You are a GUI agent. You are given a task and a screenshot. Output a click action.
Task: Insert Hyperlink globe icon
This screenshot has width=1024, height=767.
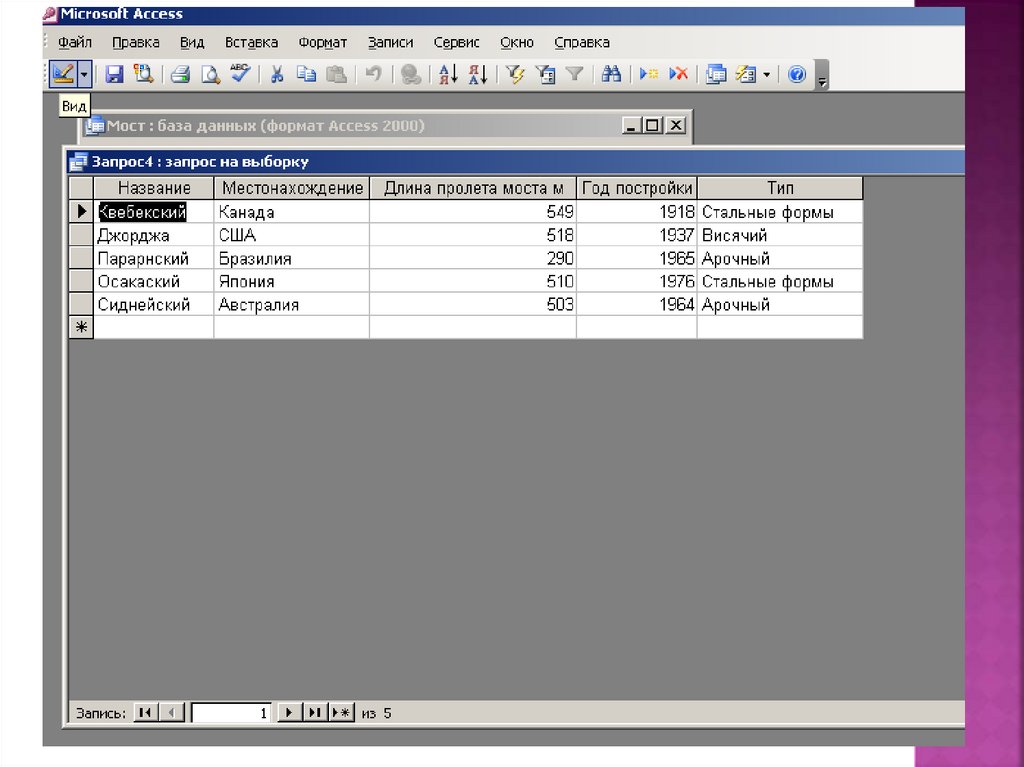[x=411, y=74]
